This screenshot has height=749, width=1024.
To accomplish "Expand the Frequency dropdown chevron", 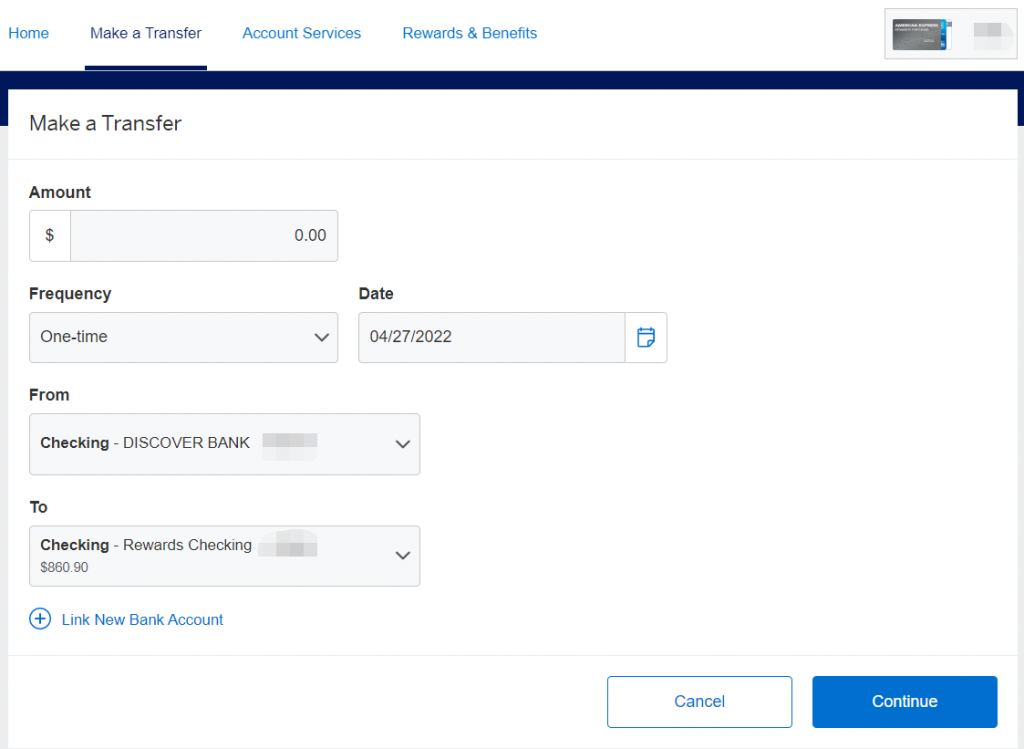I will pos(321,338).
